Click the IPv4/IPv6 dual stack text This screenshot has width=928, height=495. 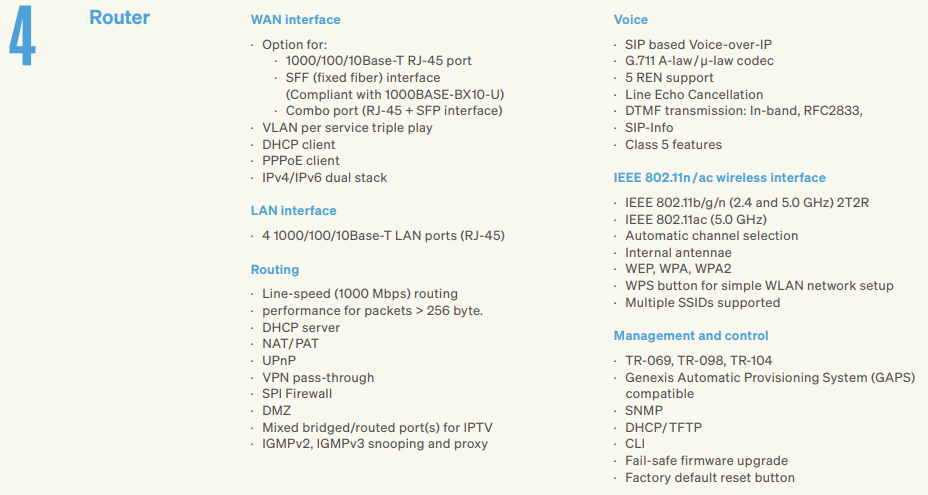(324, 178)
